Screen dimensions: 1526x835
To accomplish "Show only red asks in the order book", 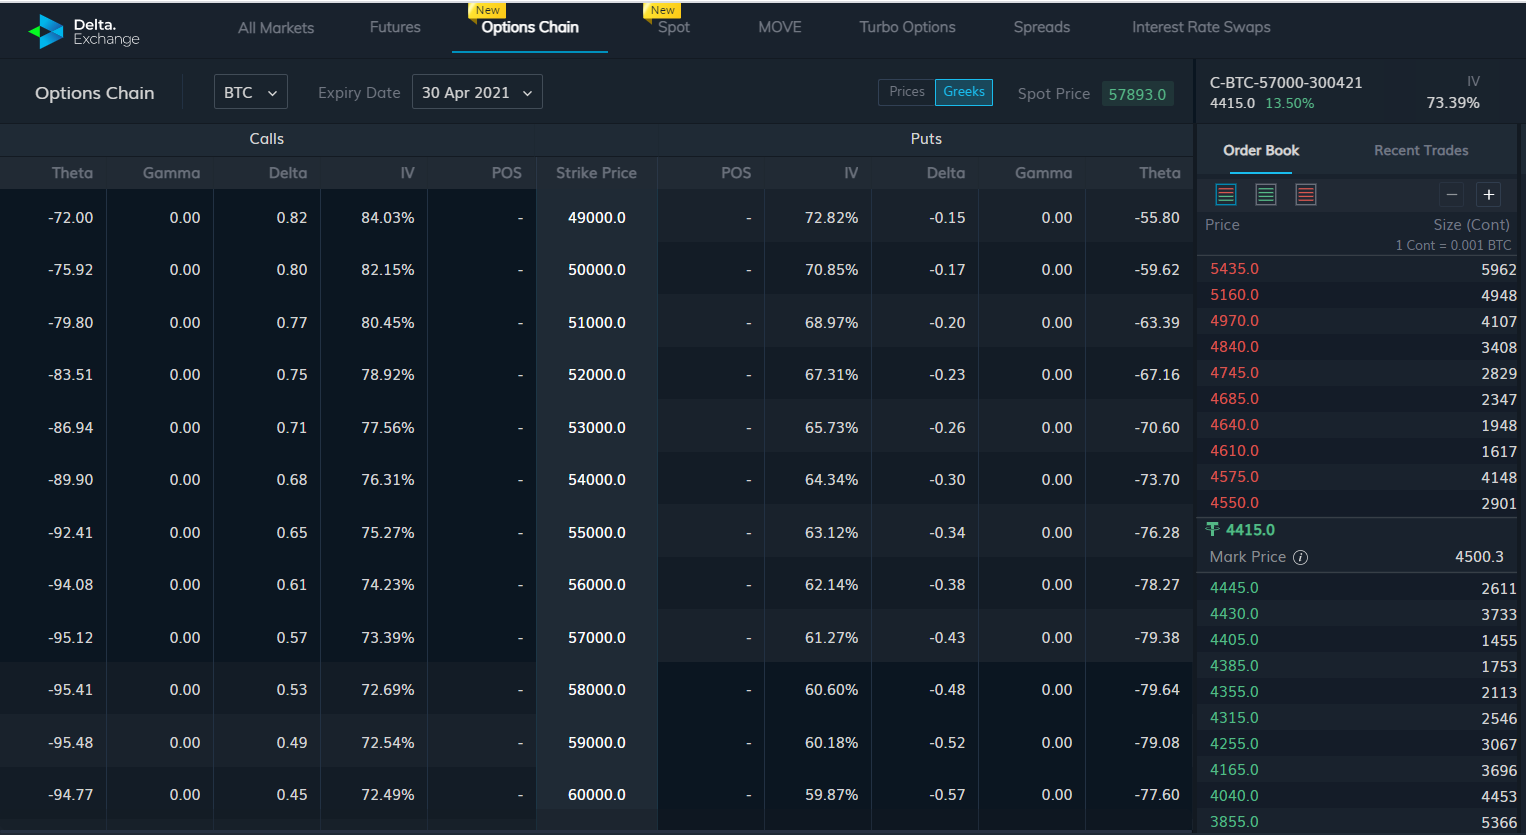I will point(1306,194).
